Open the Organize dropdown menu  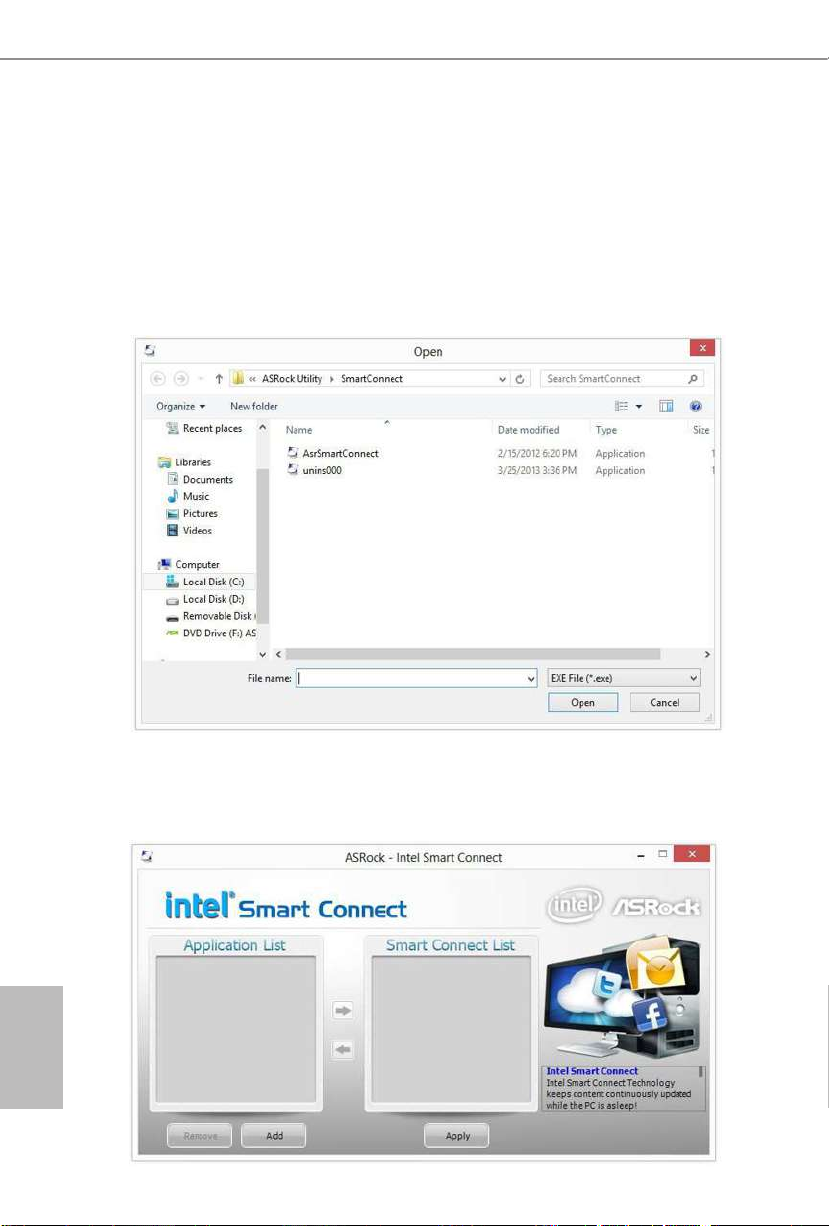click(181, 406)
